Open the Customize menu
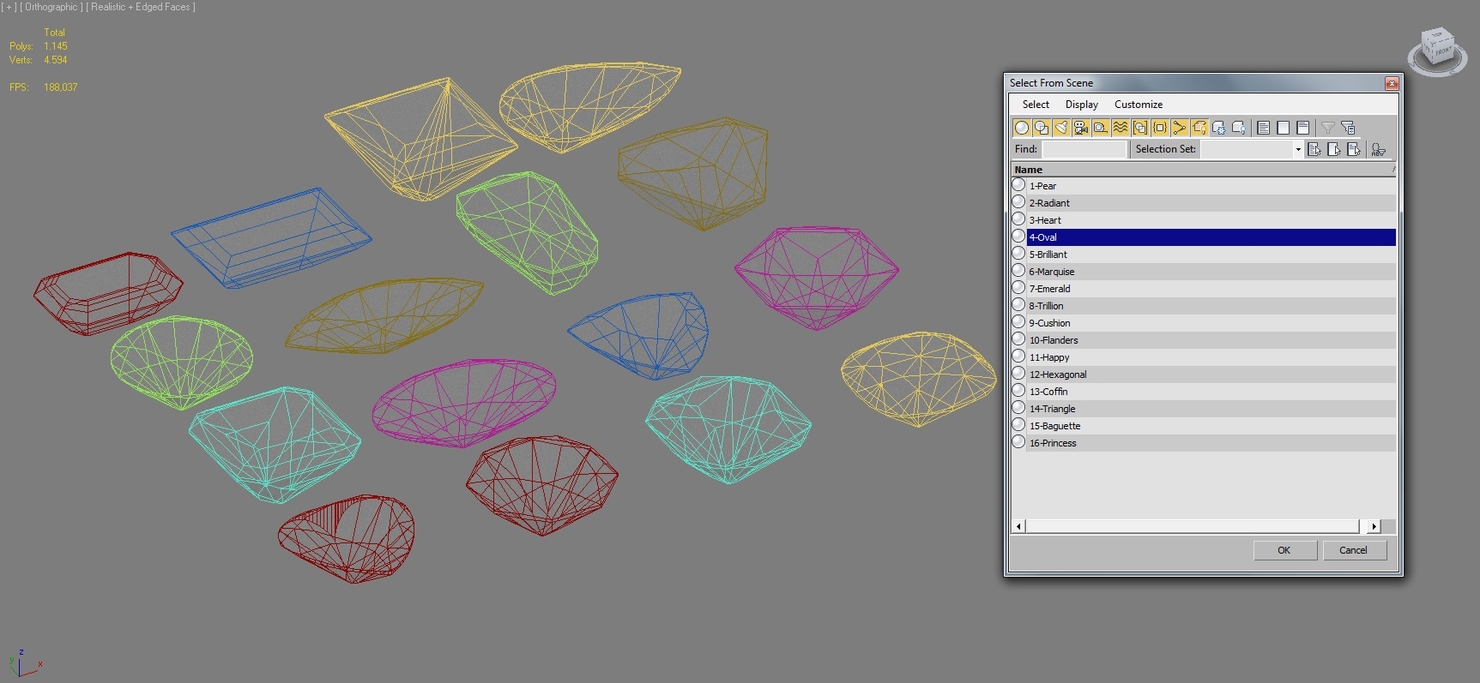The height and width of the screenshot is (683, 1480). pos(1138,104)
